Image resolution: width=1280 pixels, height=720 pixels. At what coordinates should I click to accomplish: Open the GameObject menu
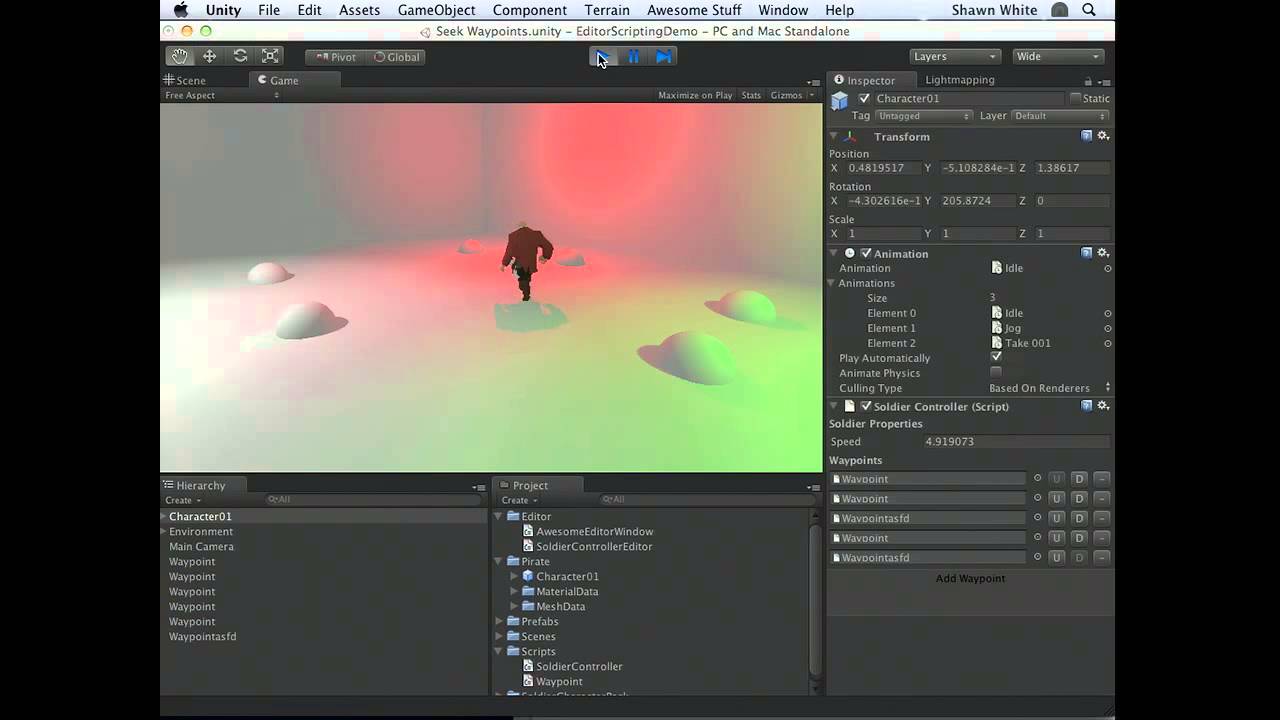[437, 10]
